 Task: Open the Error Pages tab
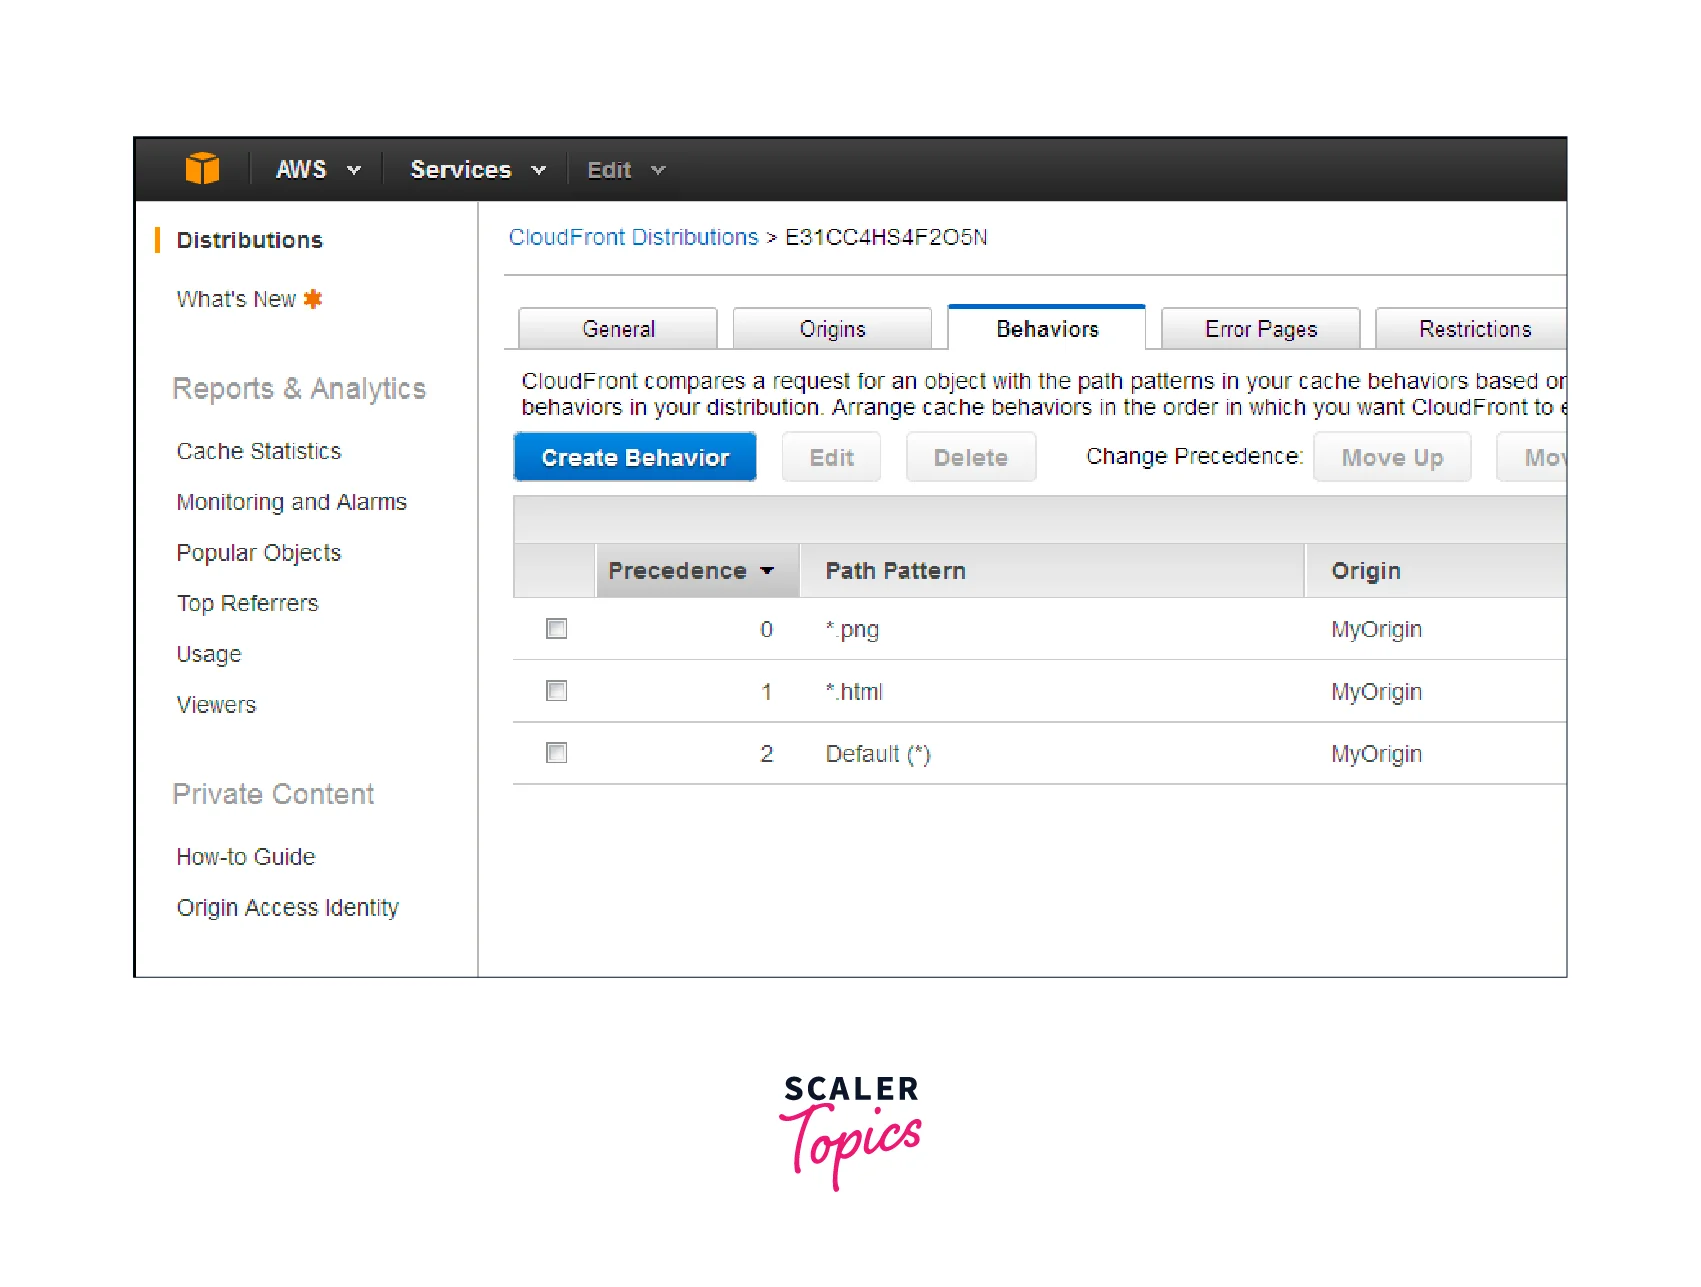[x=1260, y=329]
